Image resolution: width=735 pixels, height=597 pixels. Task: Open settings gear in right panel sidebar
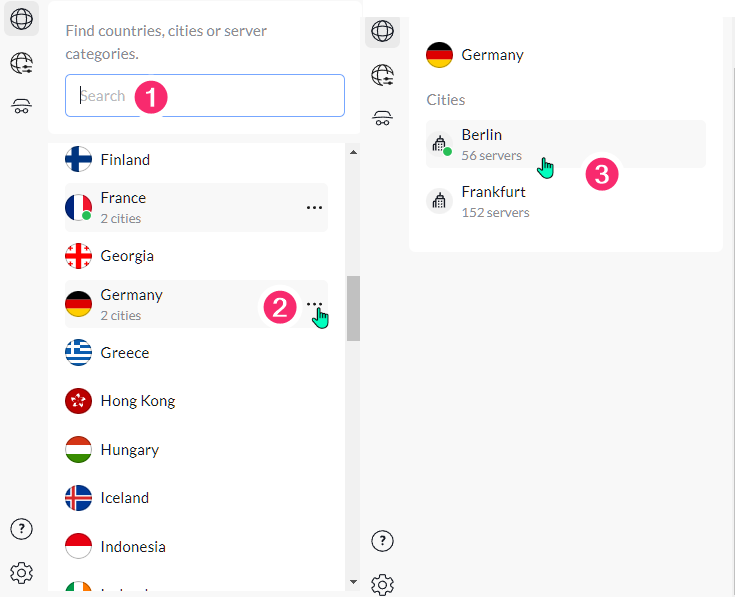click(382, 585)
